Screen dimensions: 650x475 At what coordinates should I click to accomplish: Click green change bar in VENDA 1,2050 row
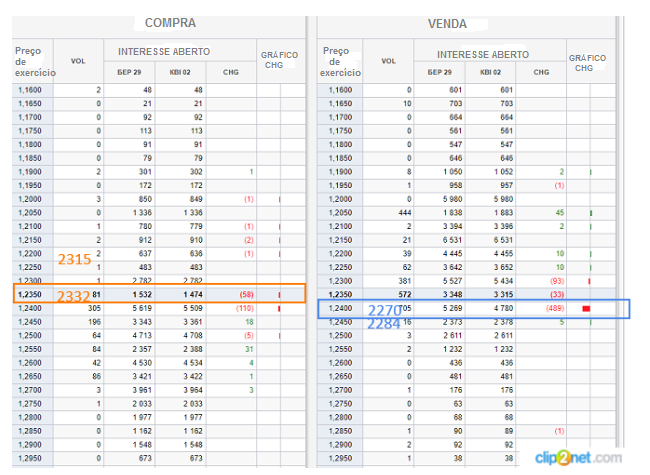[591, 213]
